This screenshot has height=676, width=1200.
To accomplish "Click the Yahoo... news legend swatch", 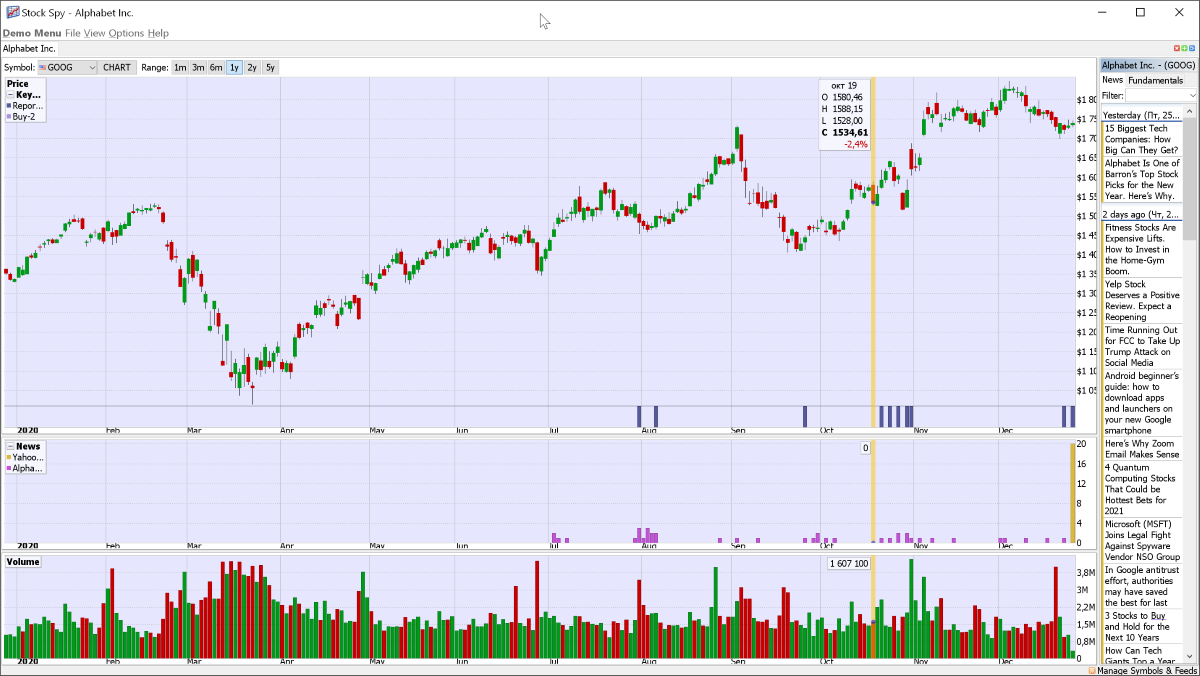I will [9, 457].
